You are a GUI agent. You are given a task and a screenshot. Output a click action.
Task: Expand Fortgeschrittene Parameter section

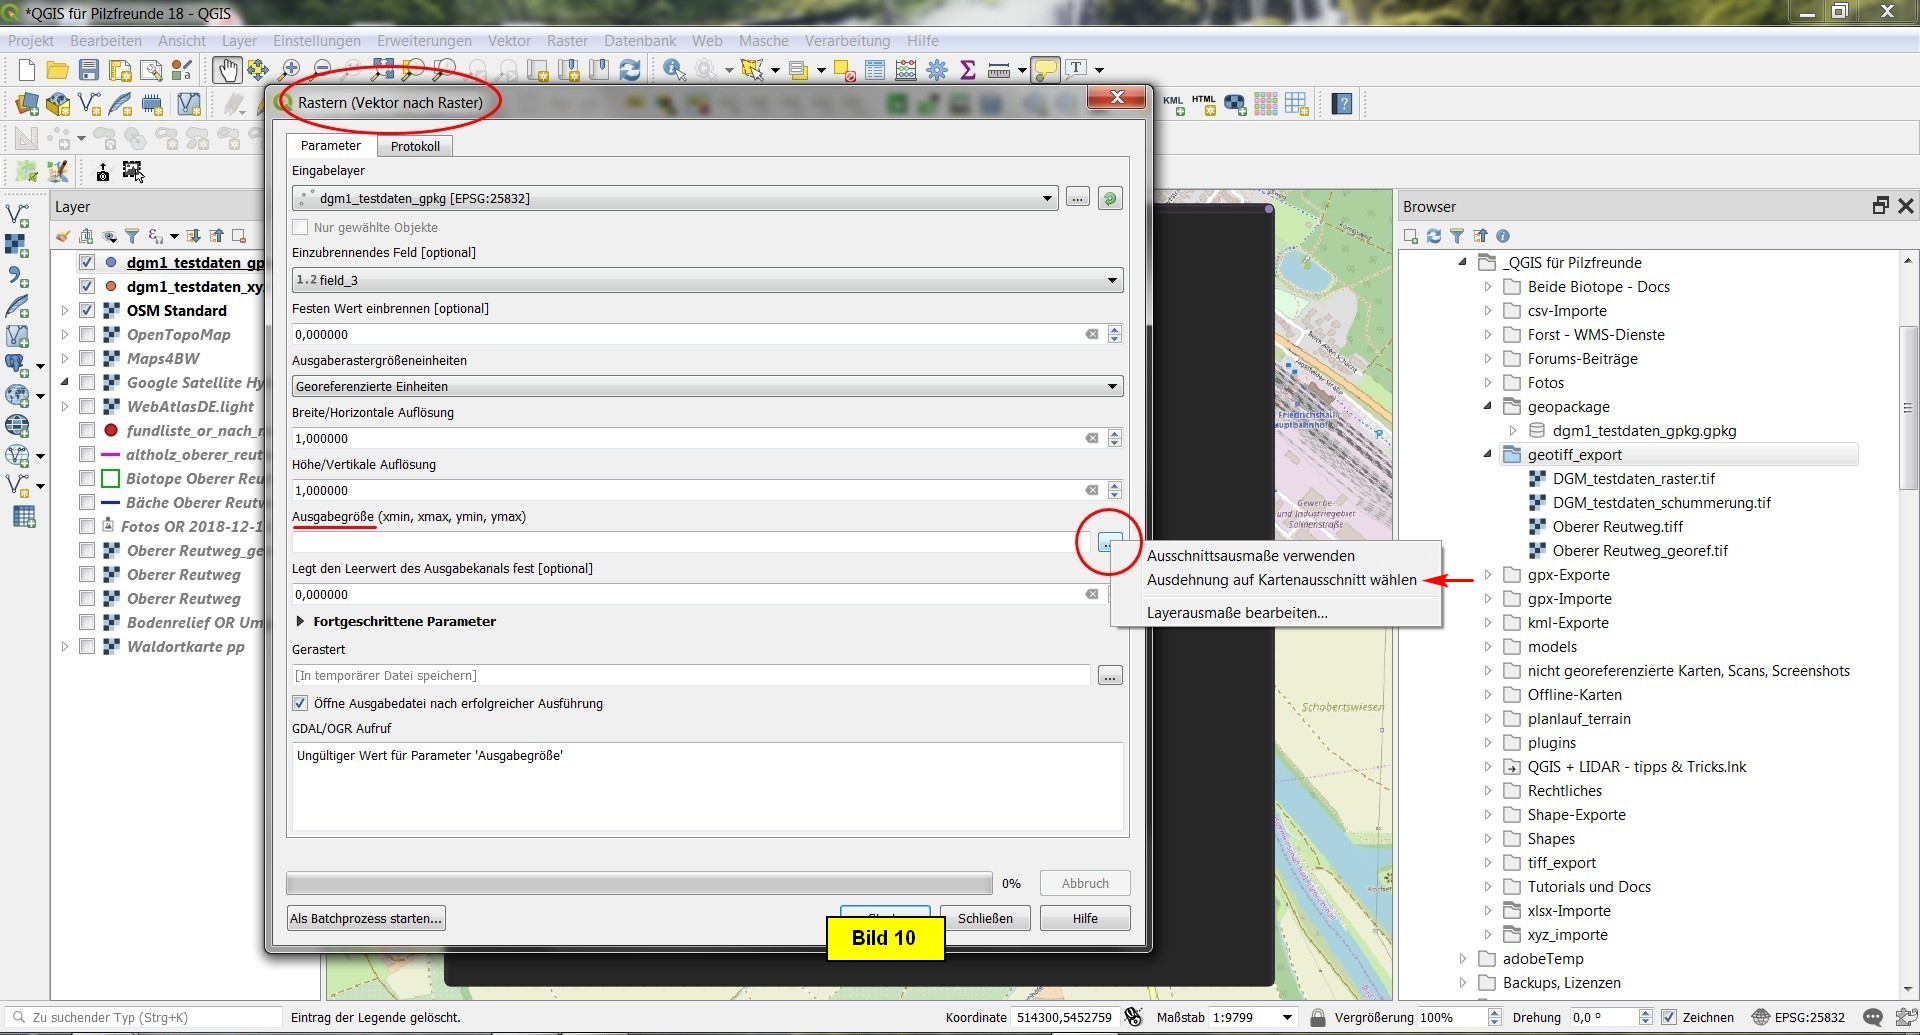300,621
